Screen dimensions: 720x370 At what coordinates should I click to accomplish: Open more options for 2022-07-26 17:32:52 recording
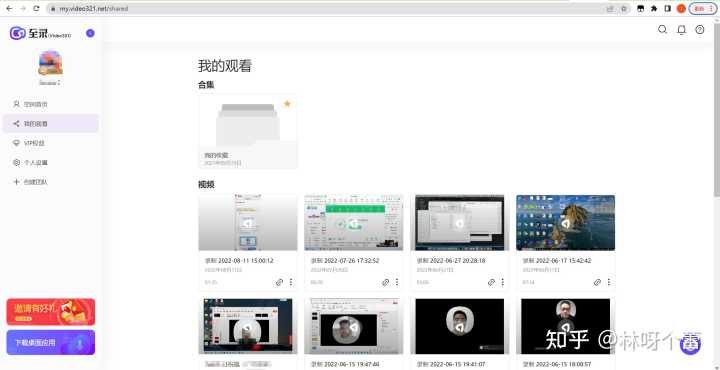tap(397, 282)
